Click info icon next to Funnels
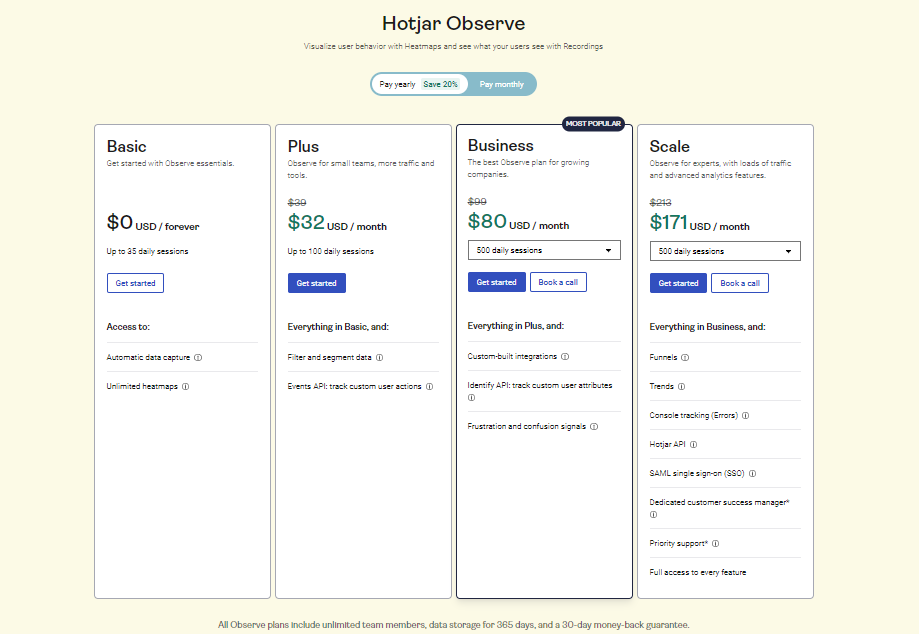919x634 pixels. click(x=685, y=357)
